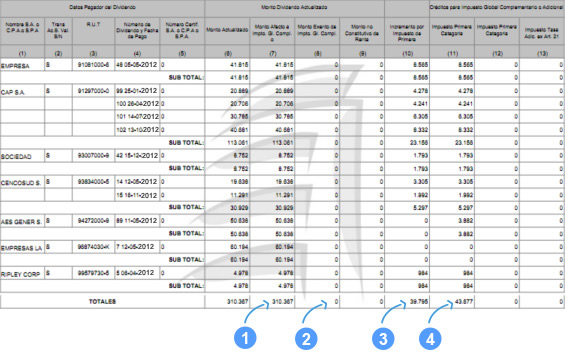This screenshot has height=360, width=565.
Task: Select the column number (13) cell
Action: click(542, 53)
